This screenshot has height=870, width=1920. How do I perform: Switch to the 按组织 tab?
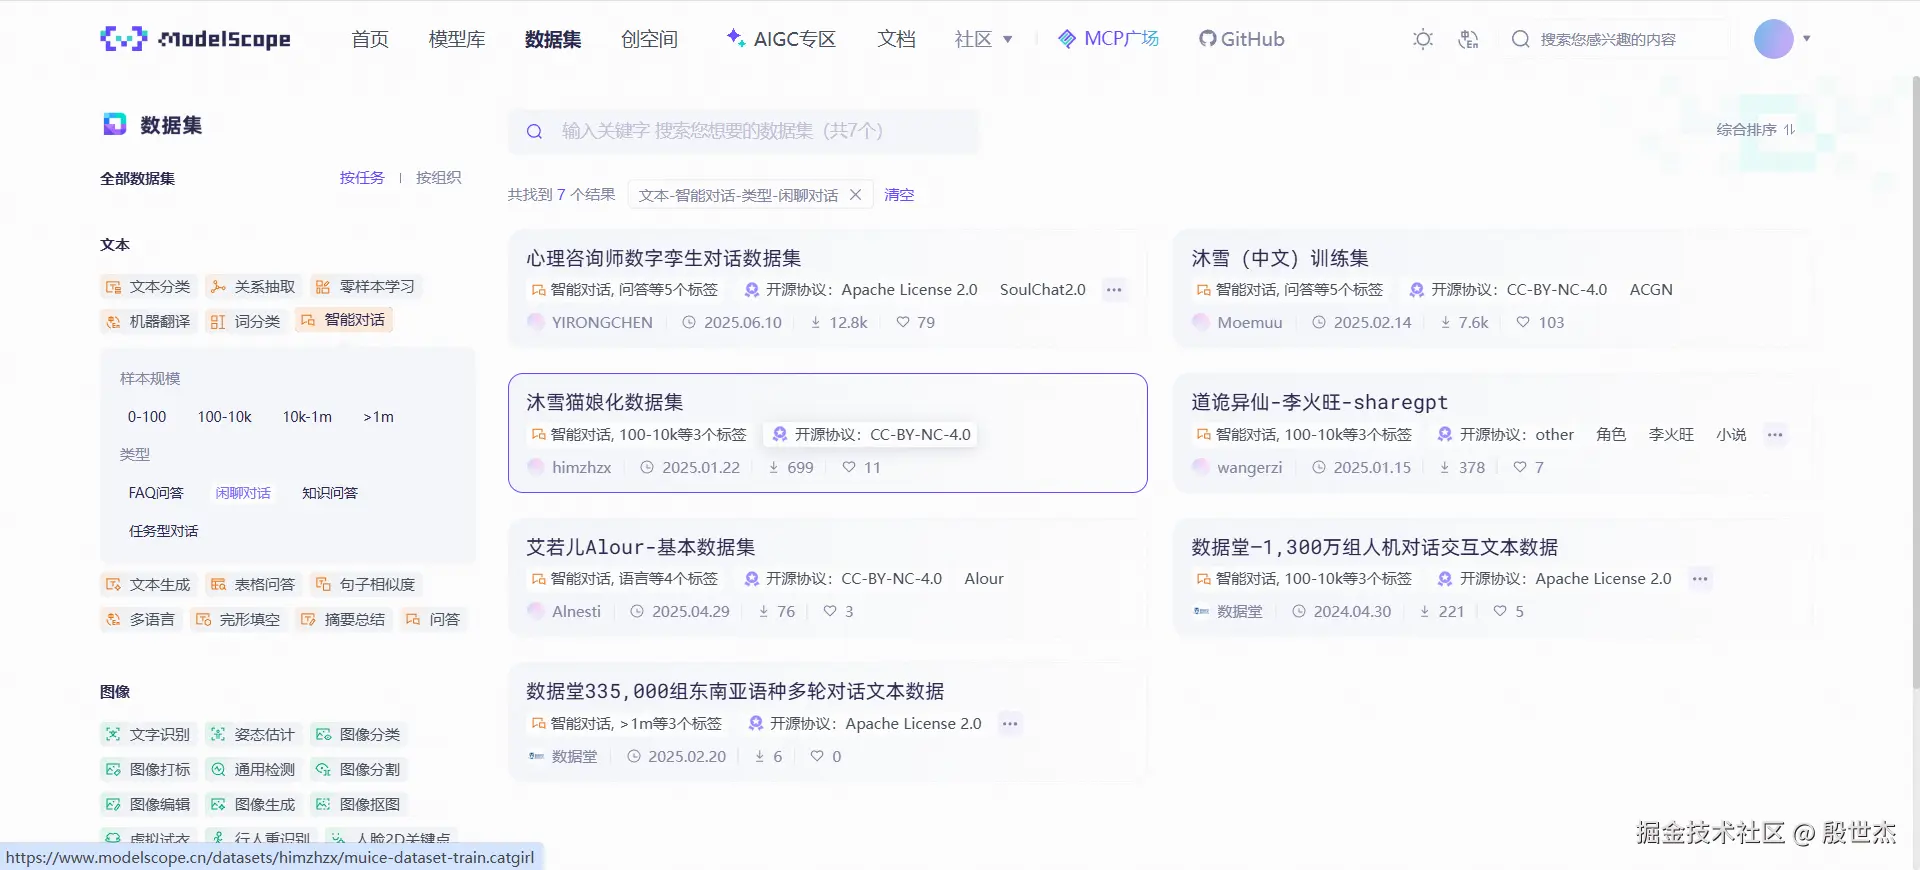pos(439,178)
